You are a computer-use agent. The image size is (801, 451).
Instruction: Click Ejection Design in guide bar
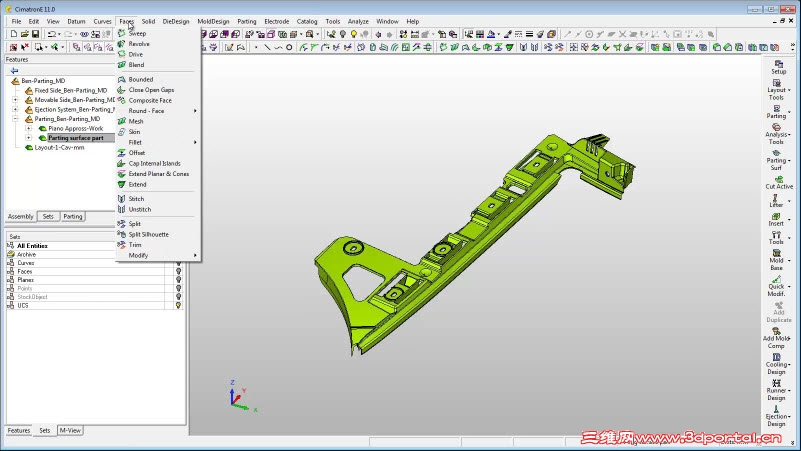pyautogui.click(x=776, y=416)
